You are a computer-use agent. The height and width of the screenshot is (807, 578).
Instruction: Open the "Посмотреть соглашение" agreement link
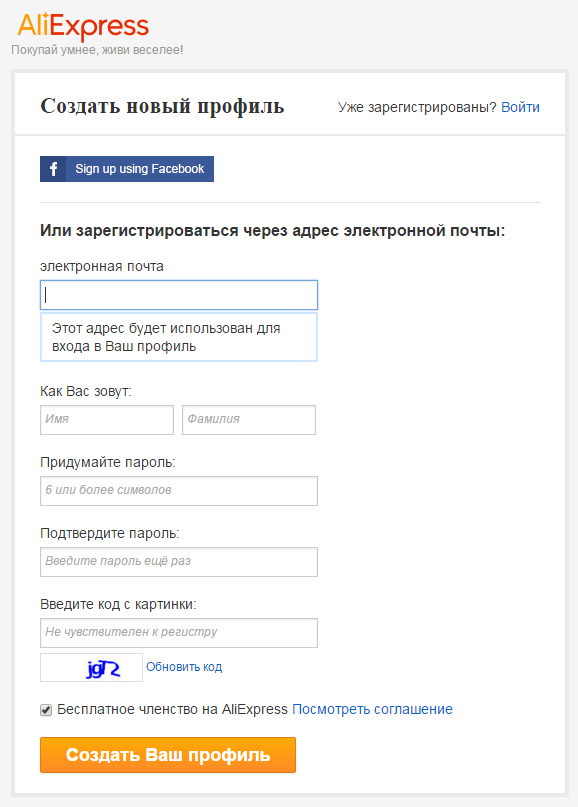click(x=372, y=709)
